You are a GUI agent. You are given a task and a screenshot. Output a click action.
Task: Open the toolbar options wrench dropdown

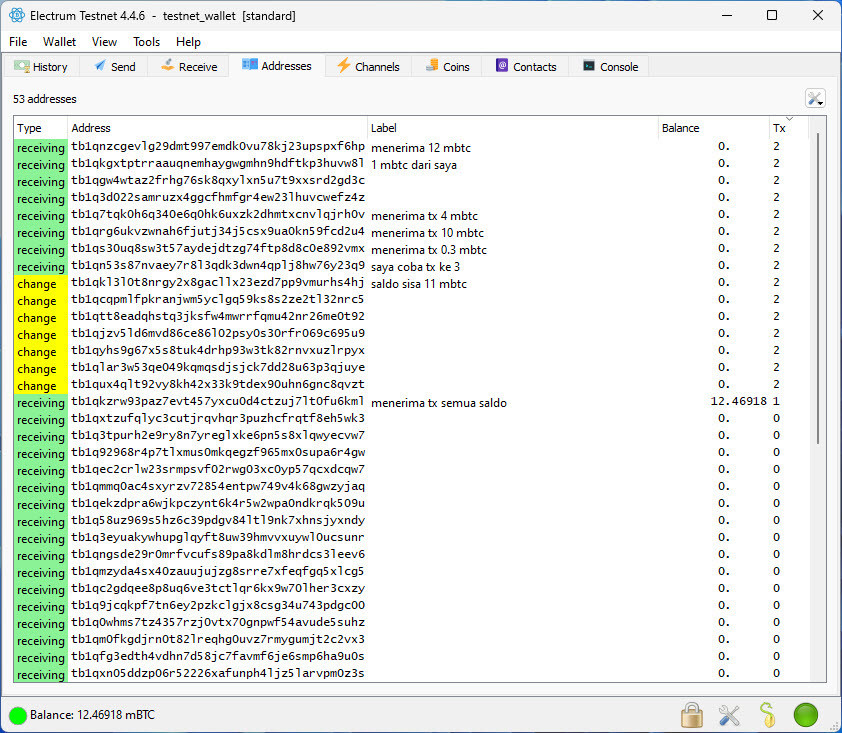(x=815, y=99)
